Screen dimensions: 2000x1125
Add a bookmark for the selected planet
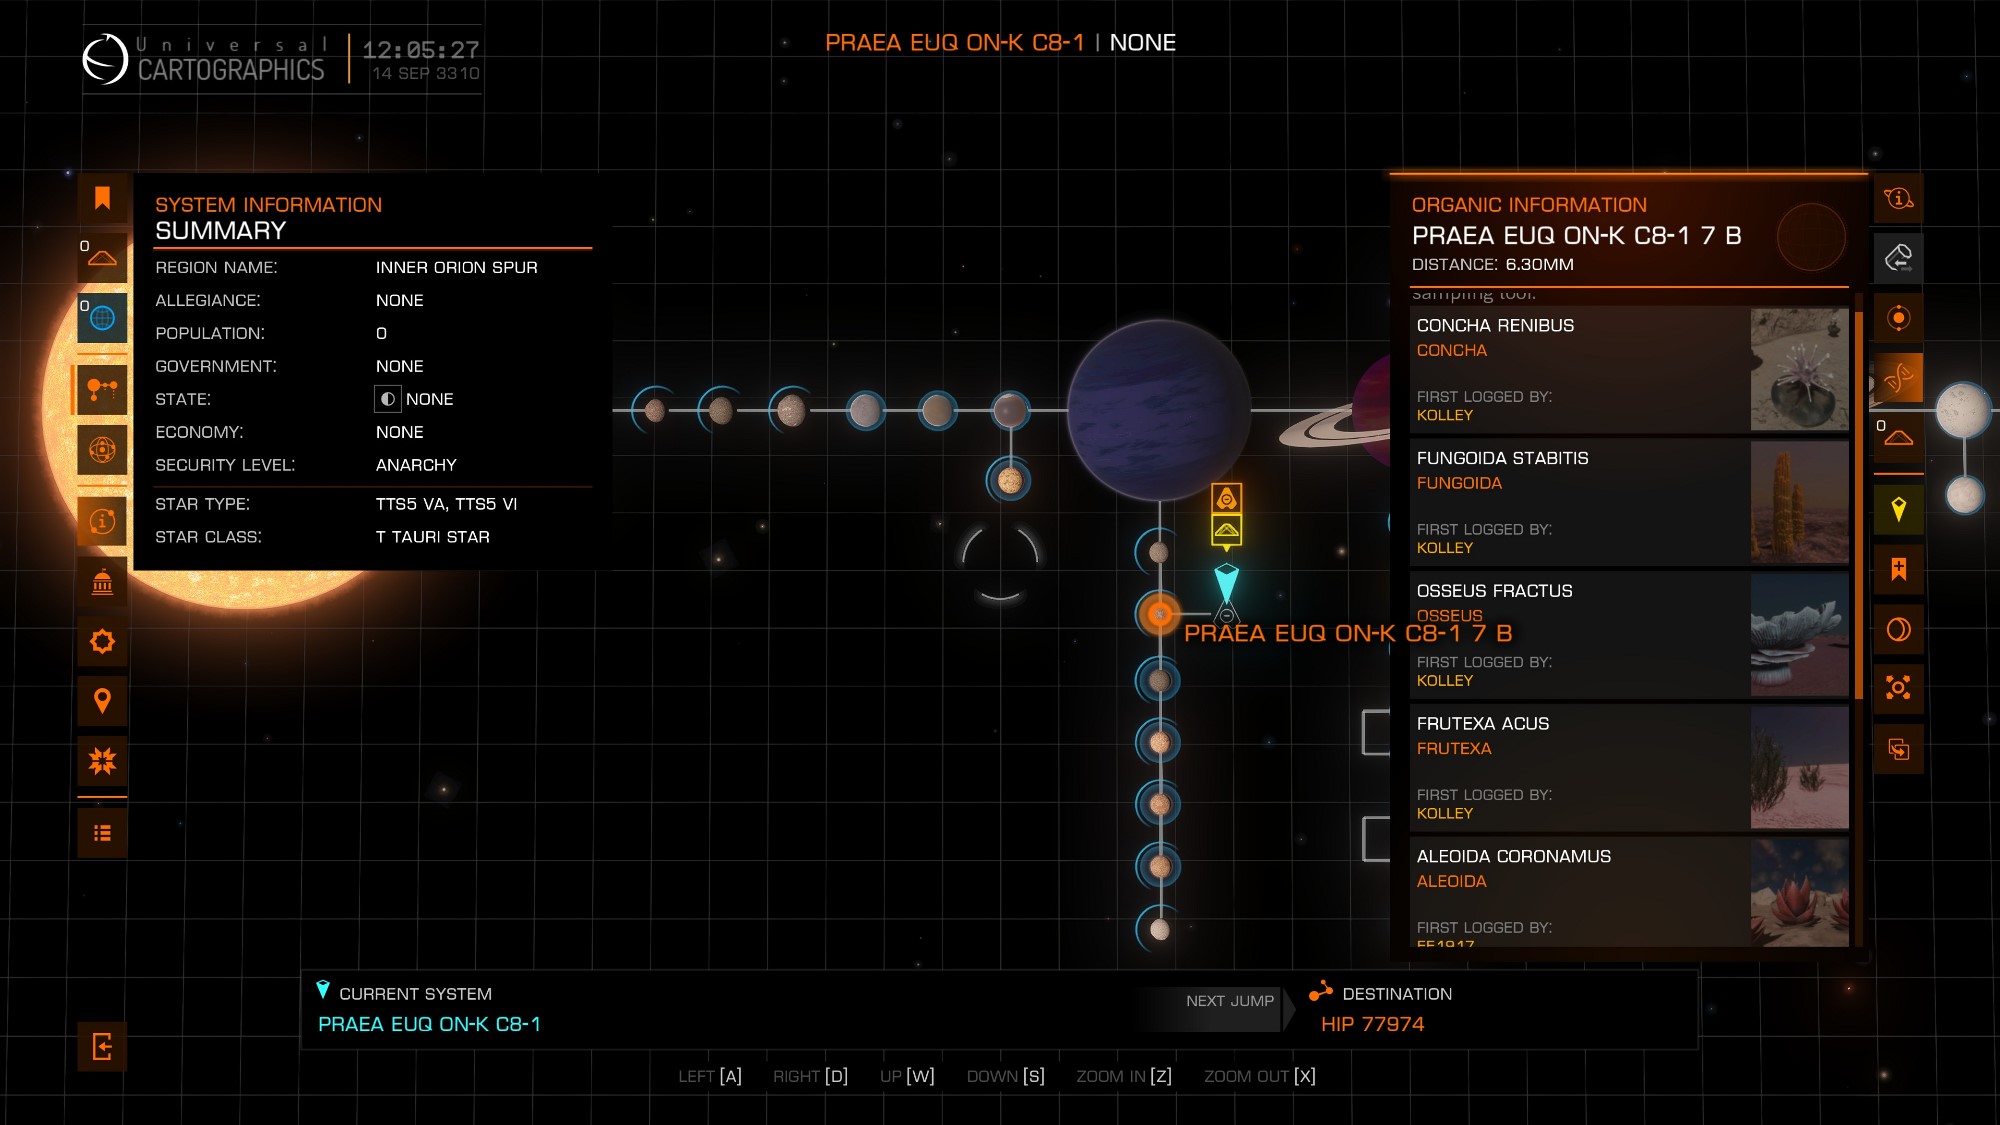(1898, 570)
